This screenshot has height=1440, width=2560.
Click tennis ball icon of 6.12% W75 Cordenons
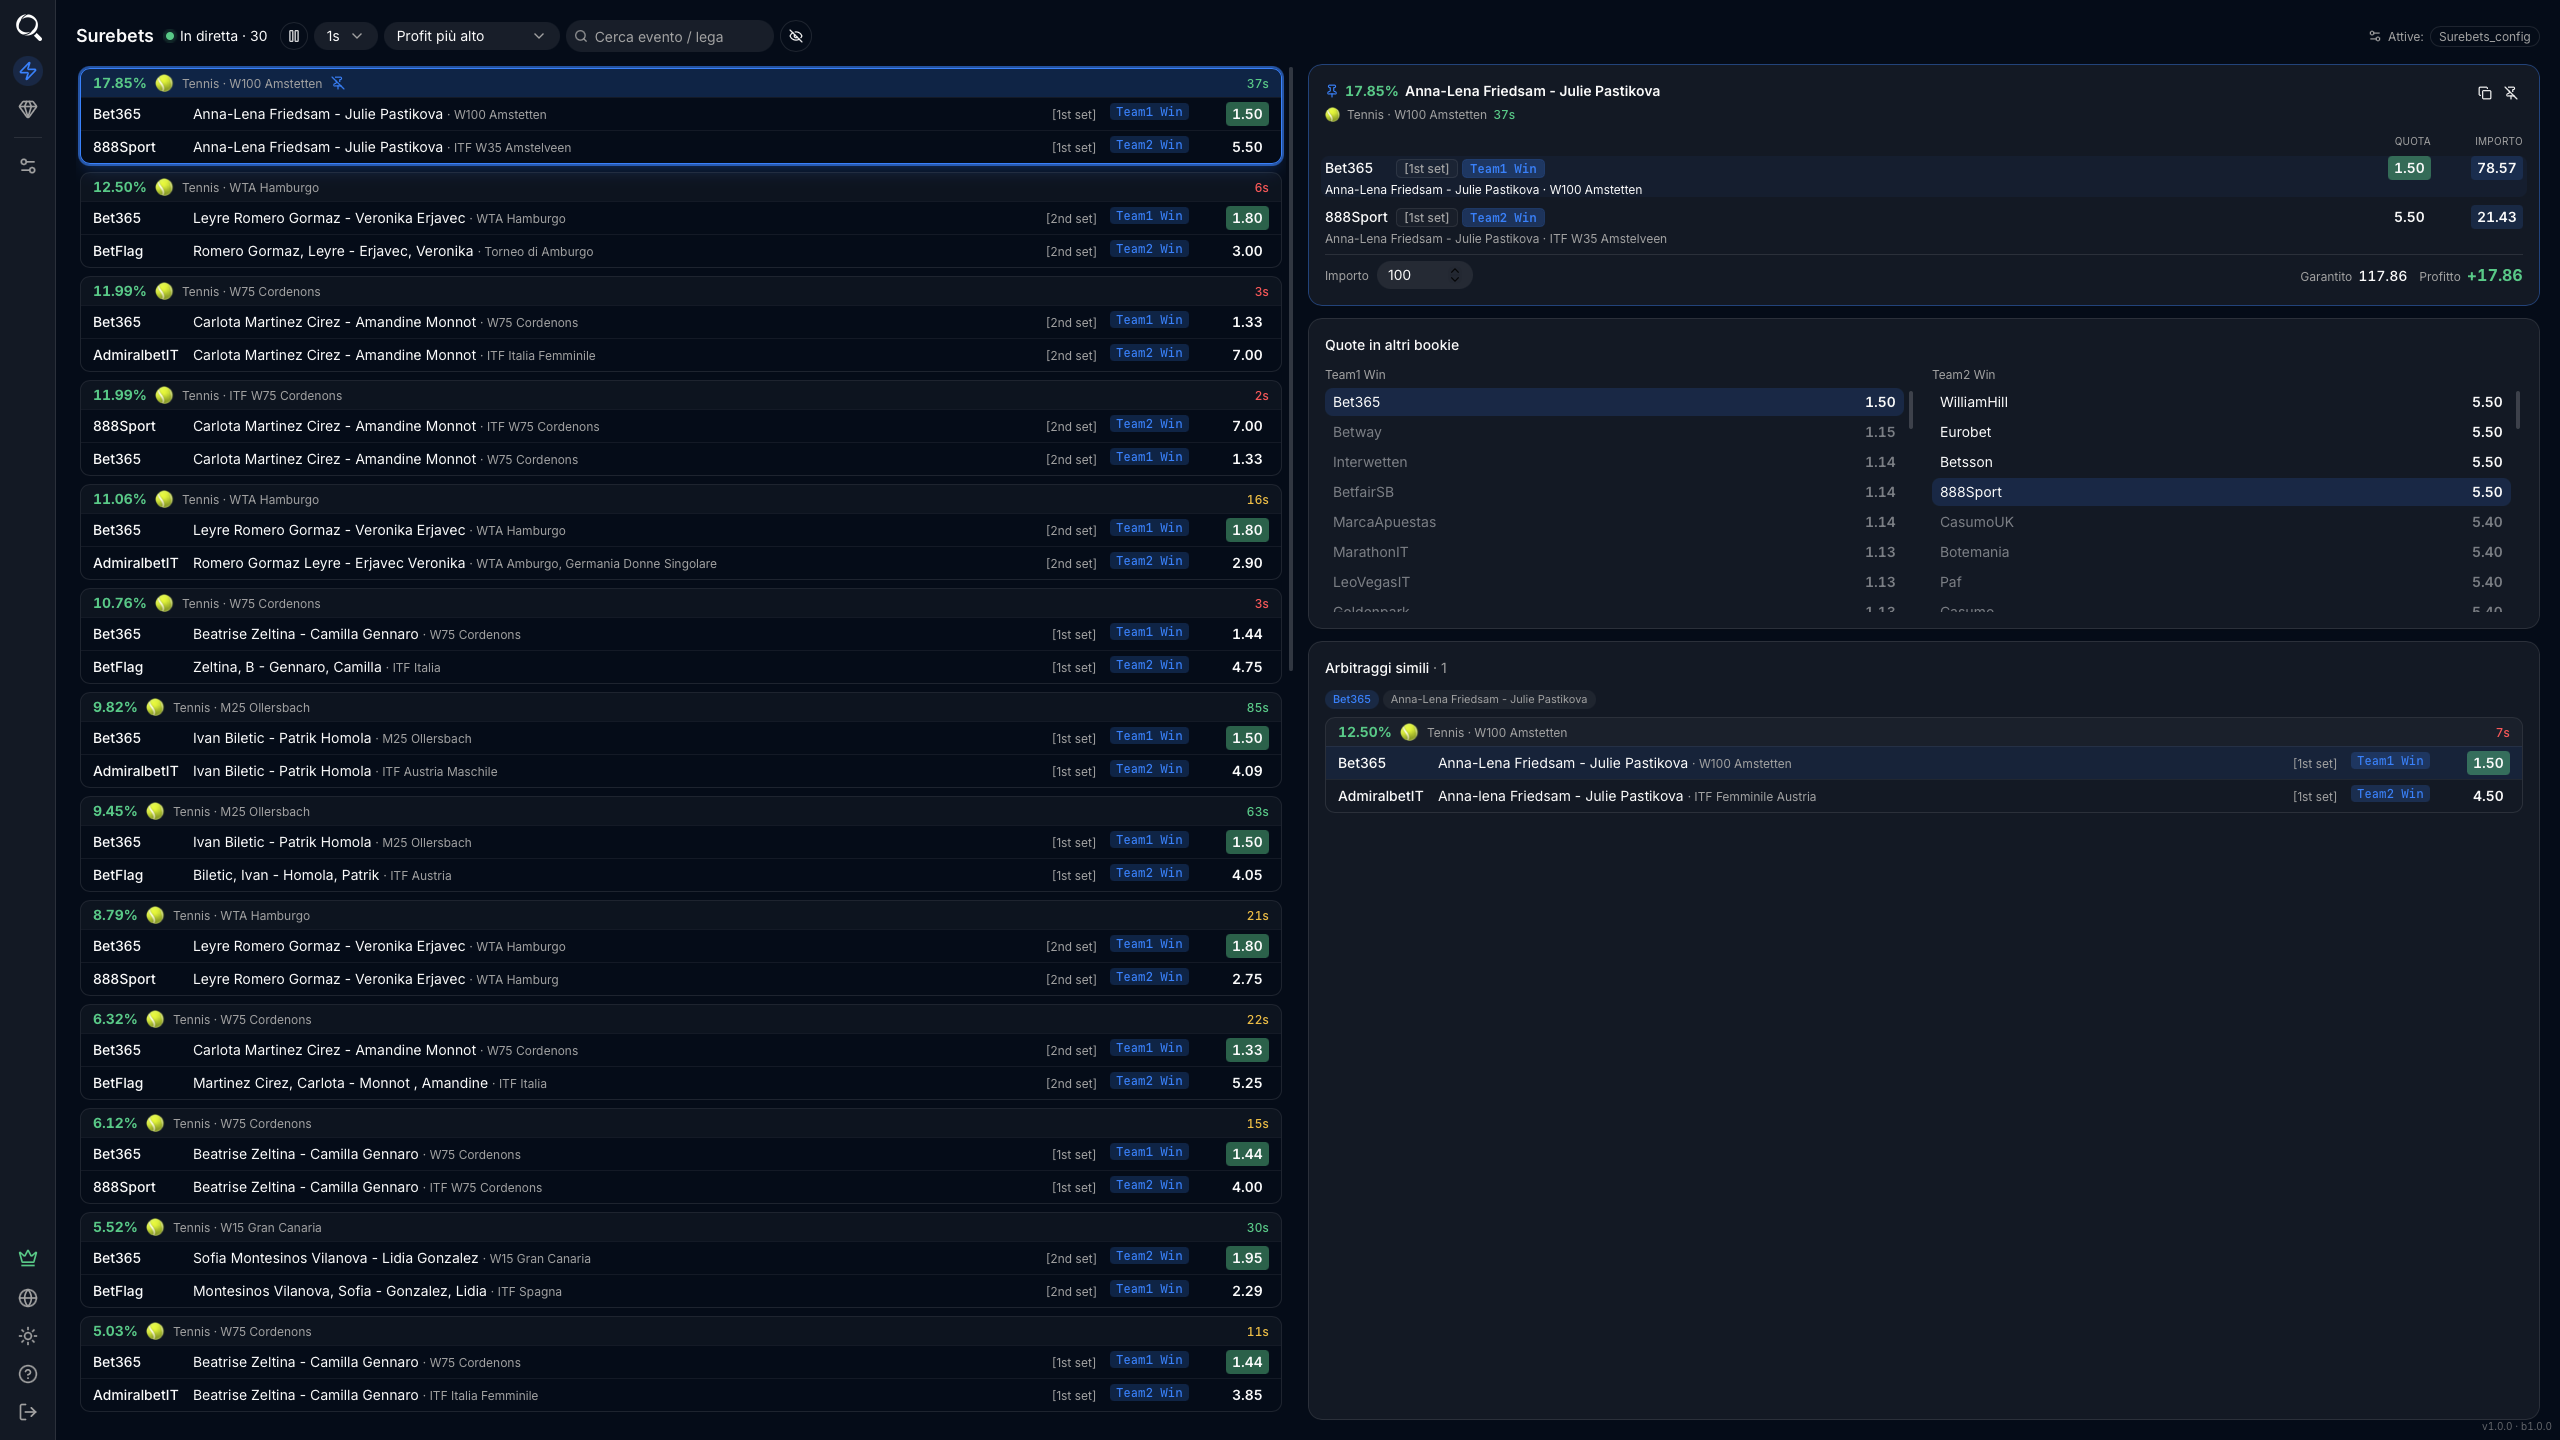pyautogui.click(x=155, y=1123)
